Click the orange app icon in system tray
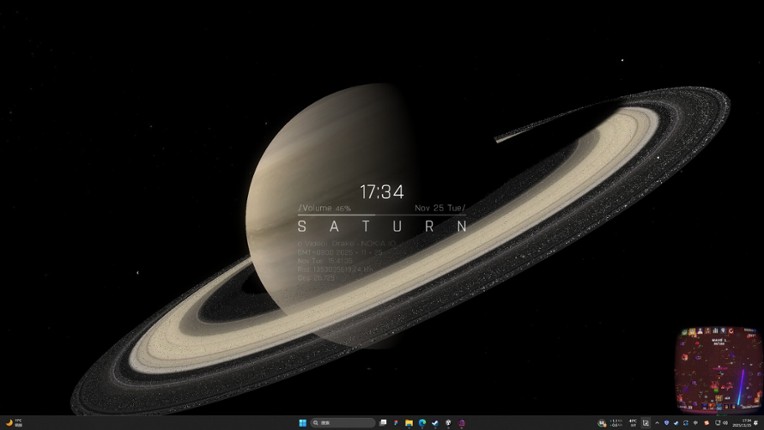 tap(706, 423)
